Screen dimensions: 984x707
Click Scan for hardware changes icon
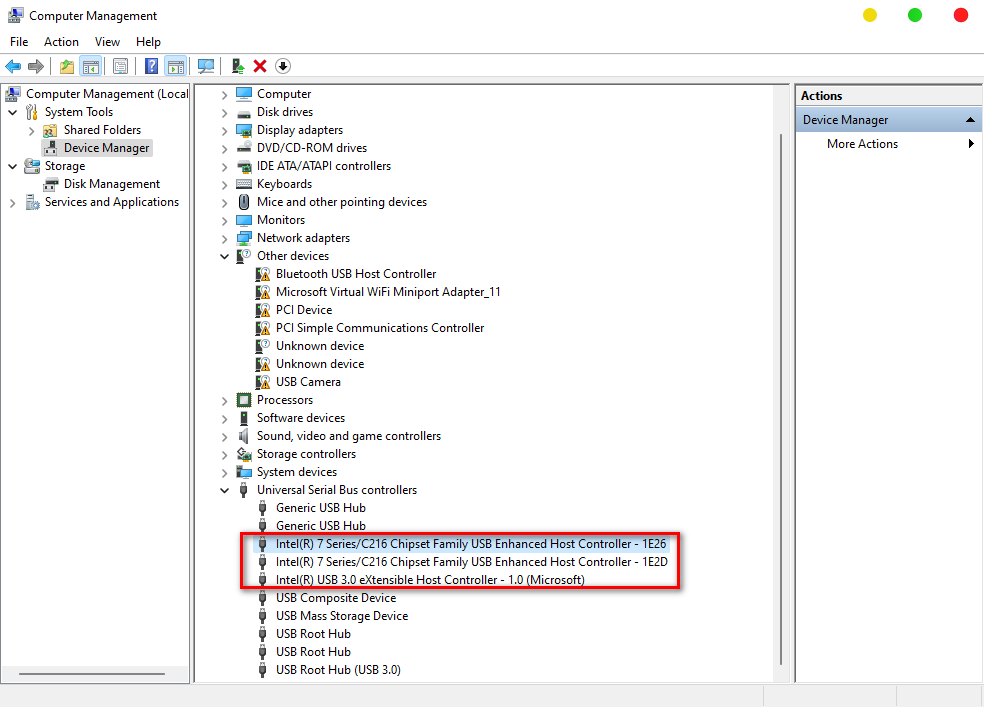click(206, 66)
